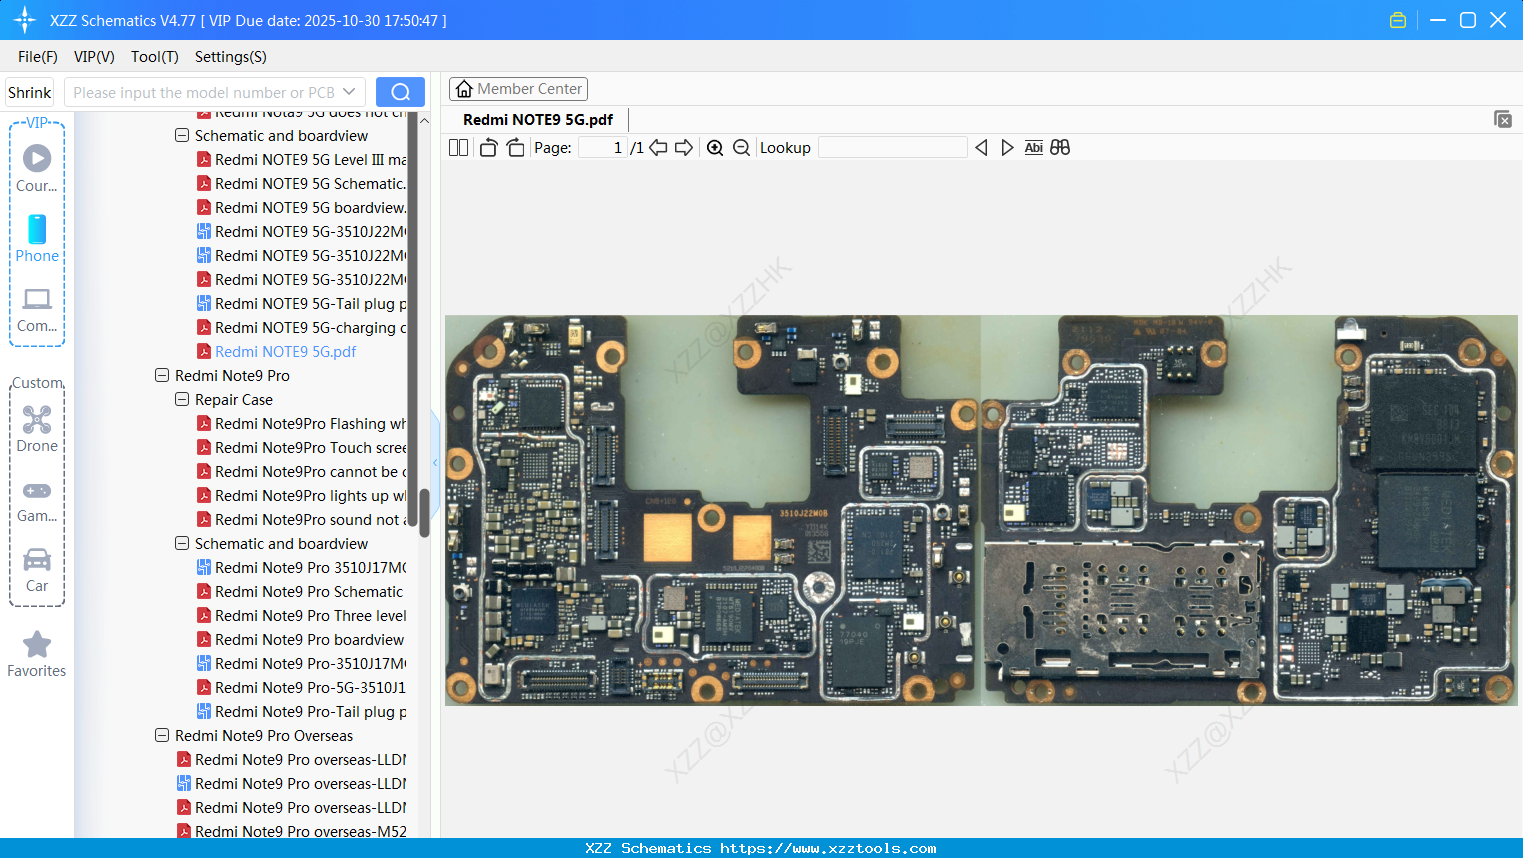Click the zoom in magnifier icon

715,148
